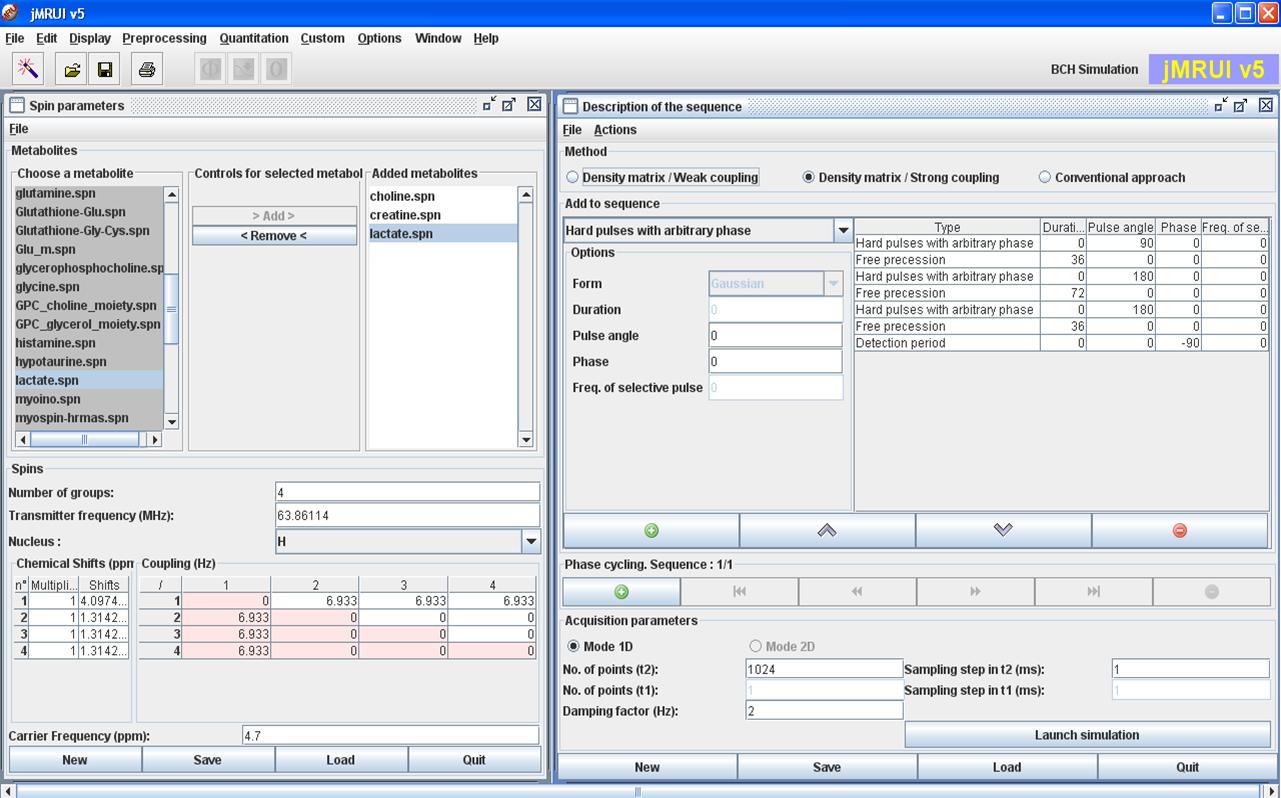Screen dimensions: 1281x798
Task: Click New in Spin parameters panel
Action: coord(75,760)
